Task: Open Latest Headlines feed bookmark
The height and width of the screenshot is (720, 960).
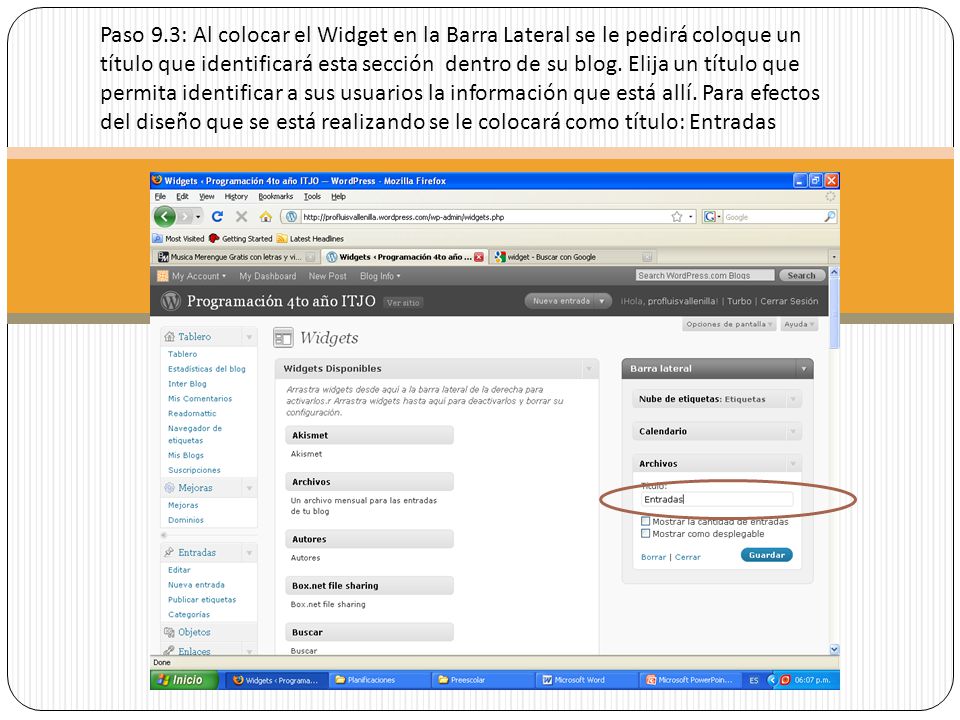Action: coord(310,239)
